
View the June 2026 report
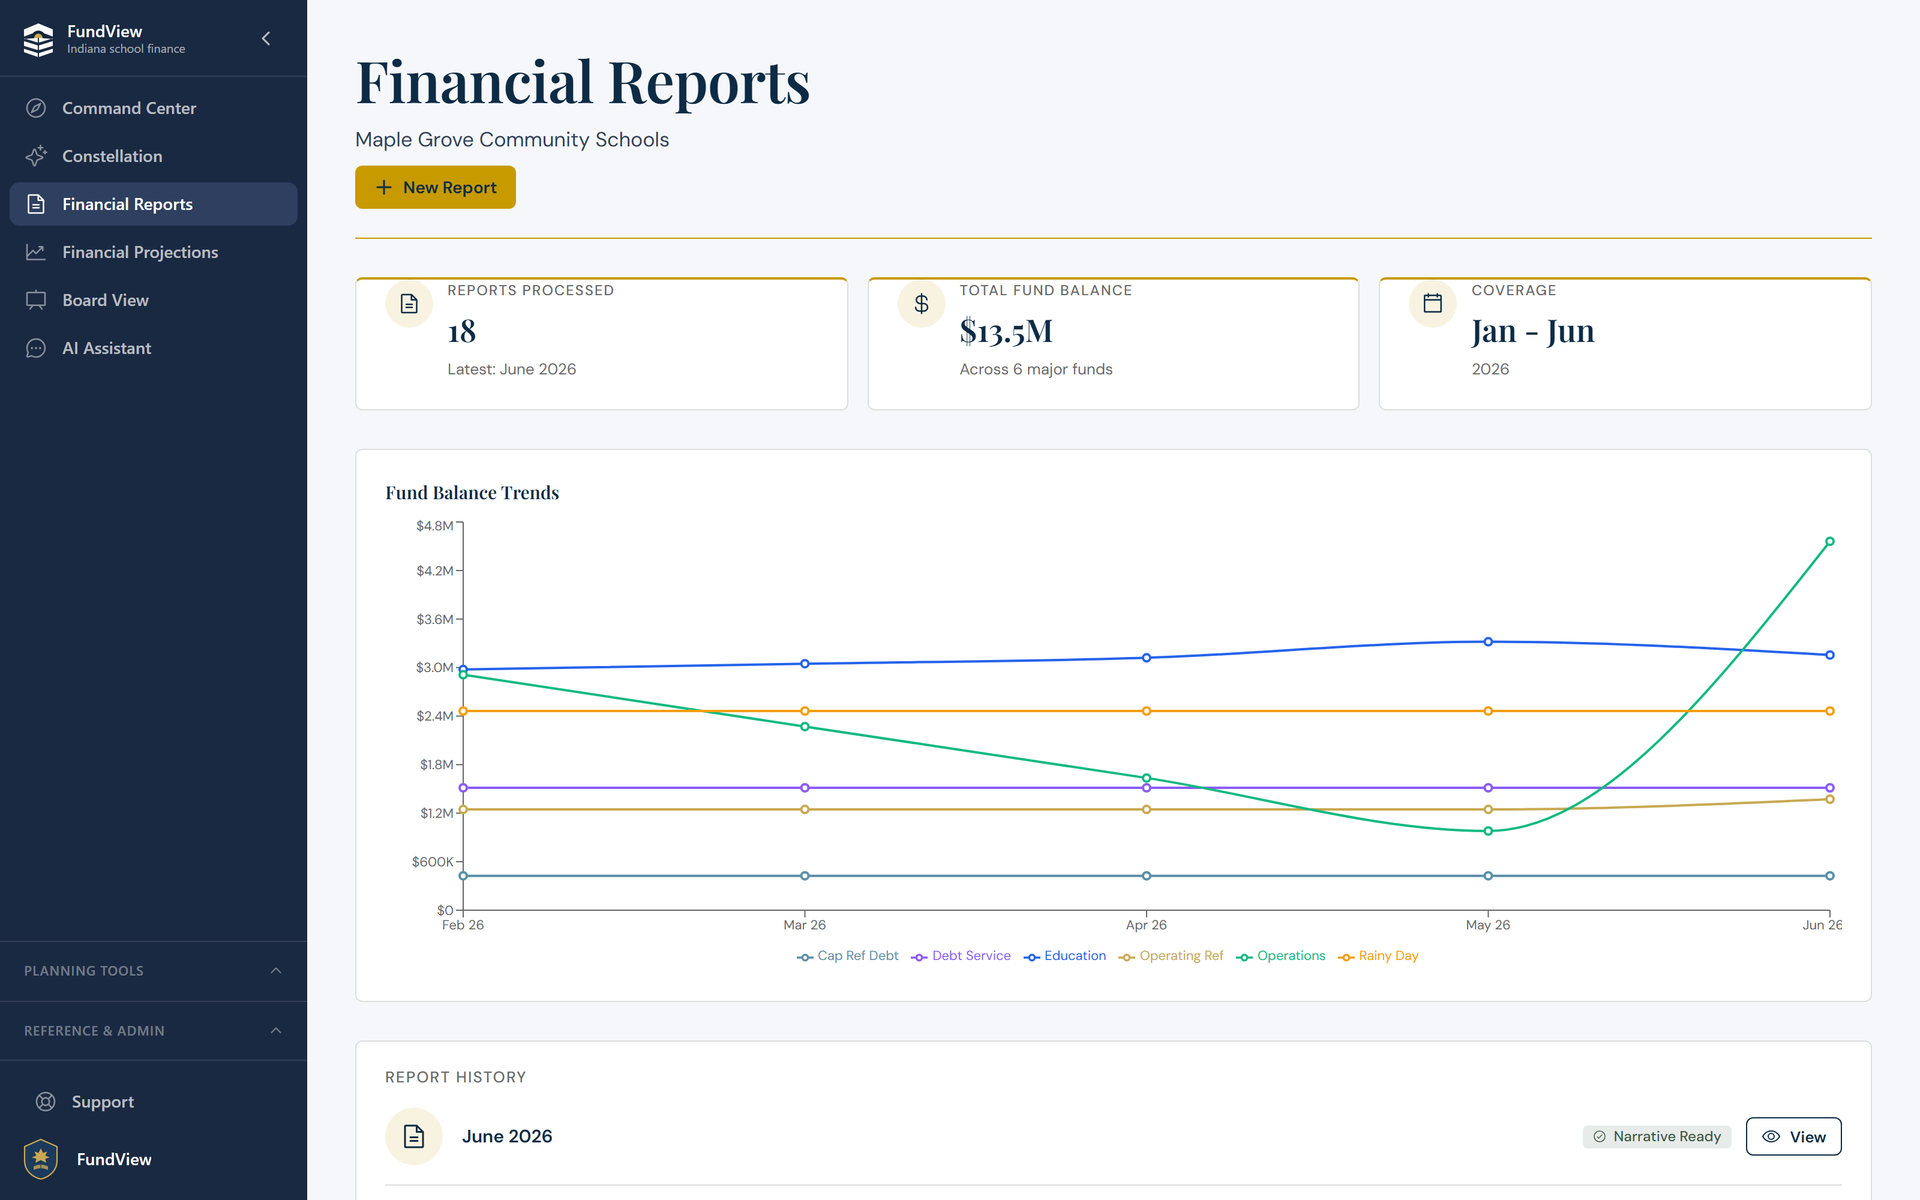[1793, 1137]
